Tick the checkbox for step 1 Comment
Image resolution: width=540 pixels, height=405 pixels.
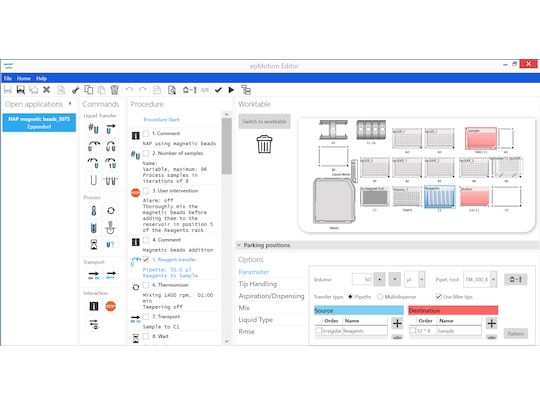tap(146, 134)
